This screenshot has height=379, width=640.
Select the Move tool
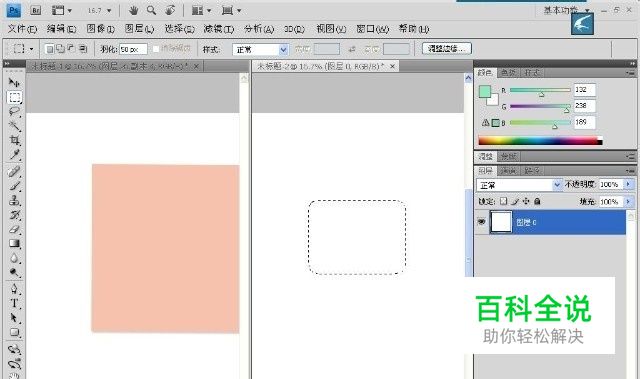coord(14,83)
